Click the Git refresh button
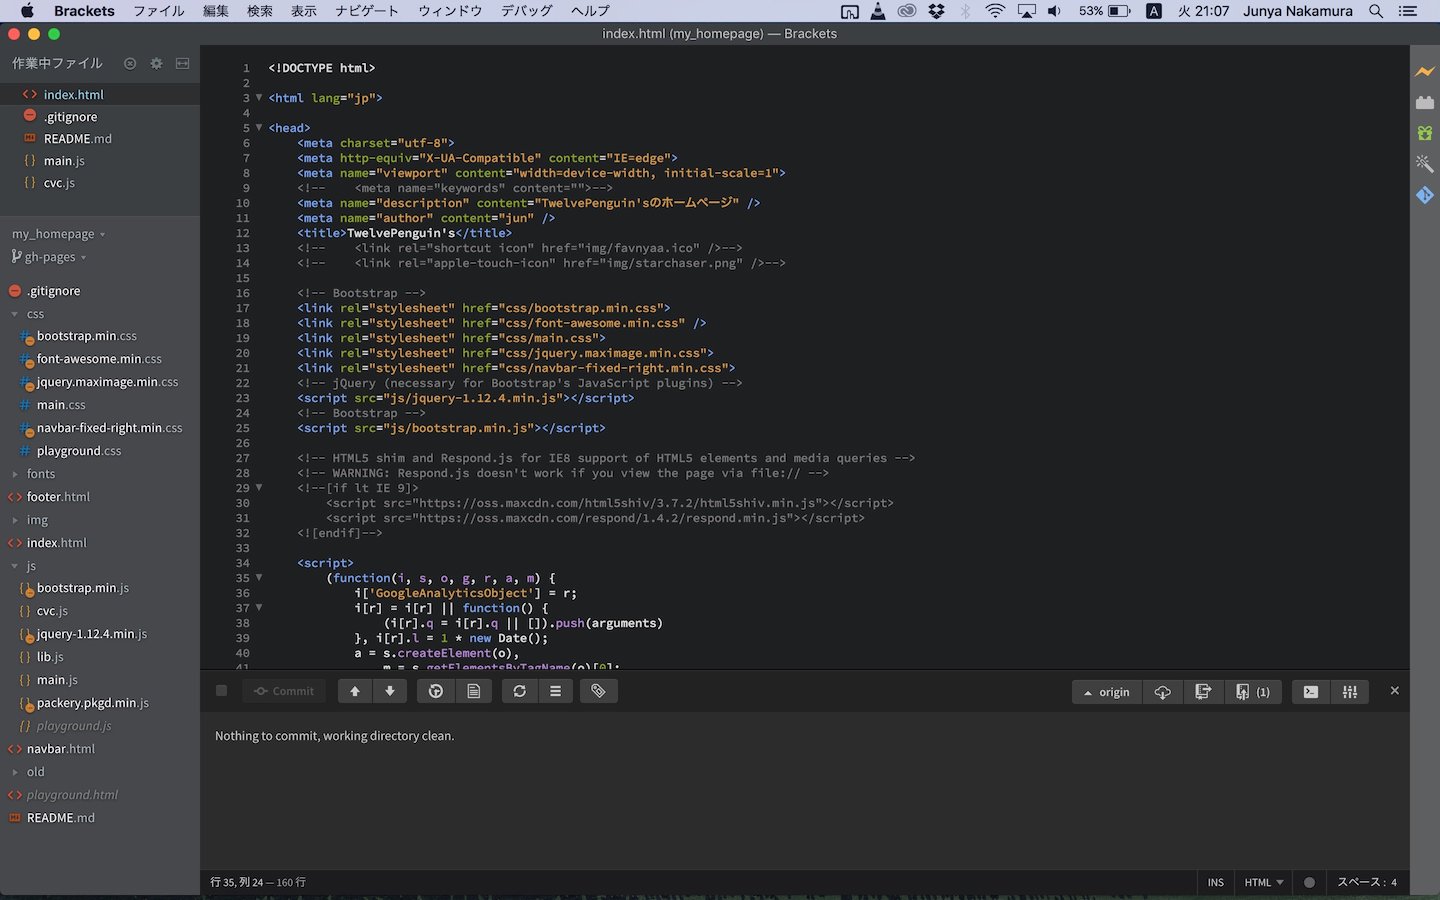This screenshot has width=1440, height=900. click(519, 691)
